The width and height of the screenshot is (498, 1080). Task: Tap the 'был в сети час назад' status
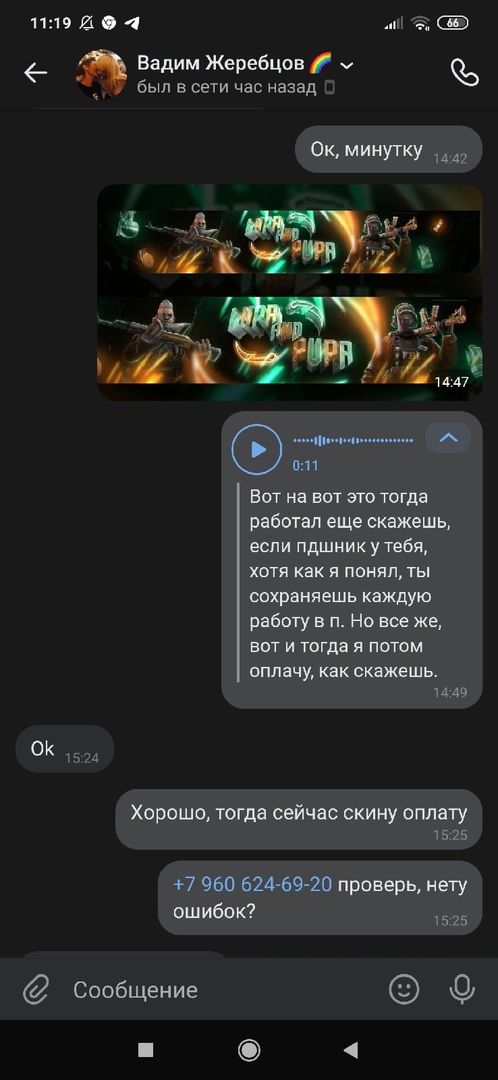227,88
